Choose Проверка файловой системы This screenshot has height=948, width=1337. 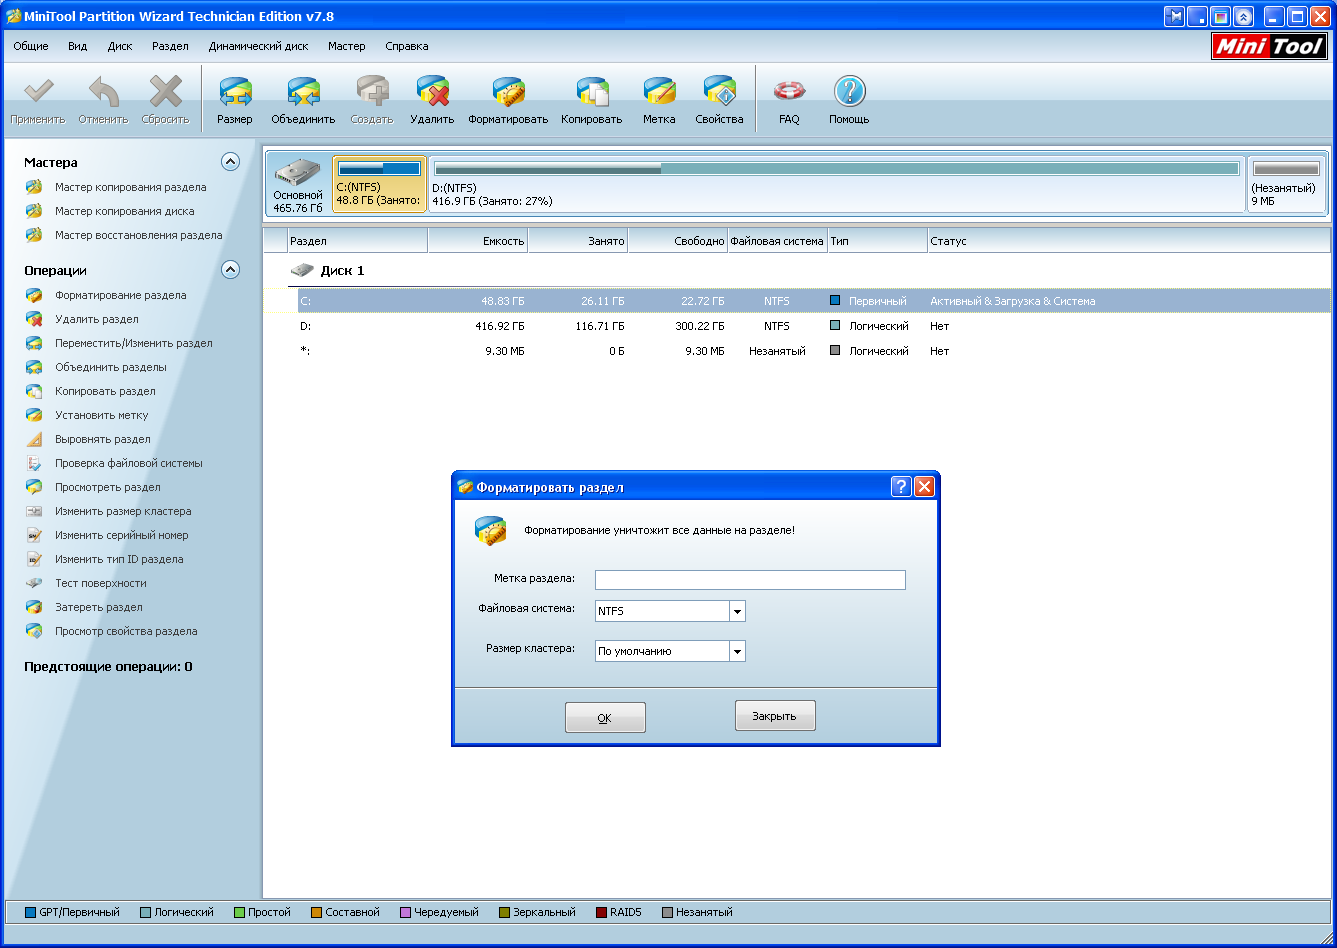click(129, 463)
